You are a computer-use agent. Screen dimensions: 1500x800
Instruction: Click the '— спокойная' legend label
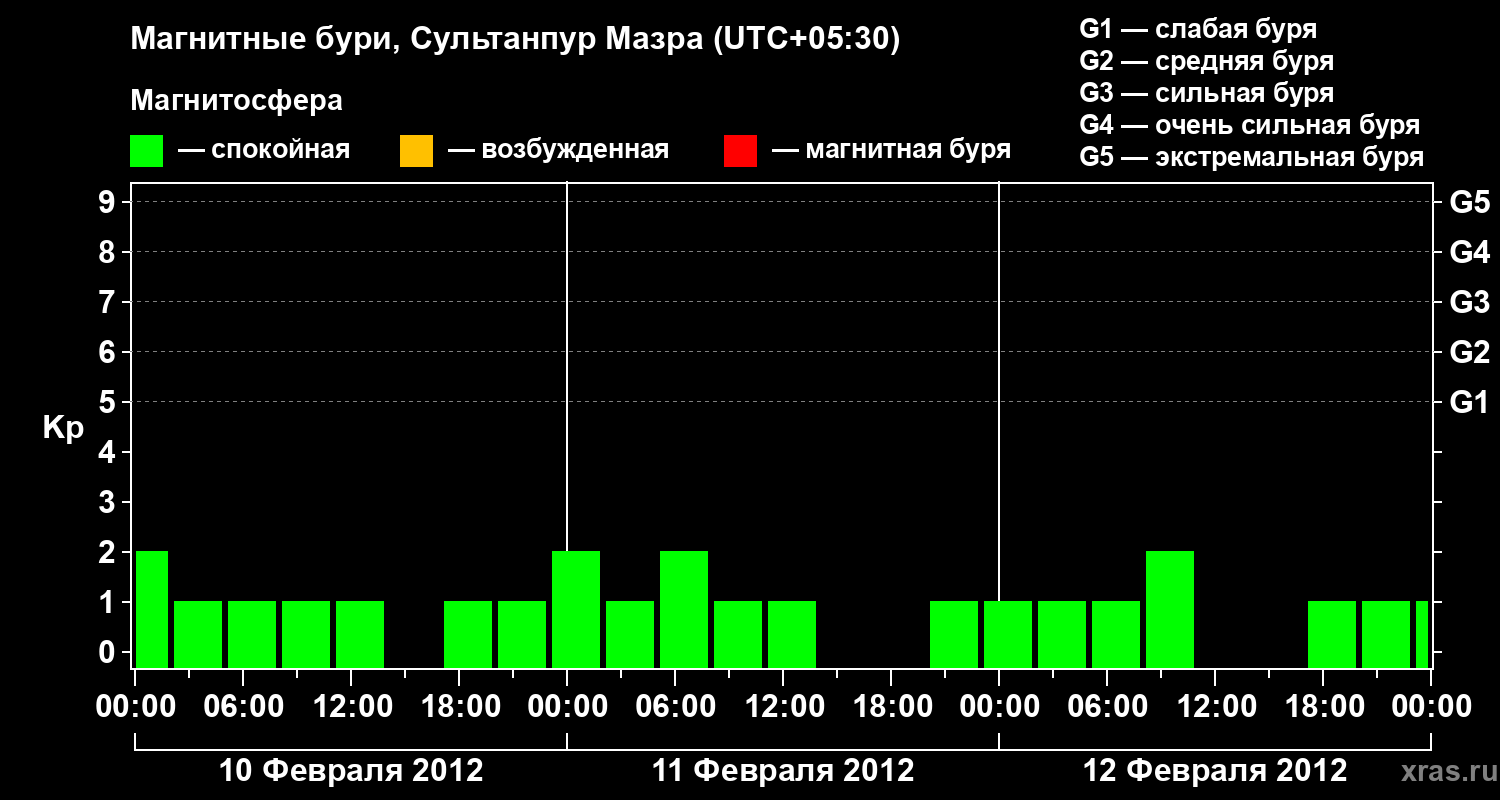coord(264,151)
